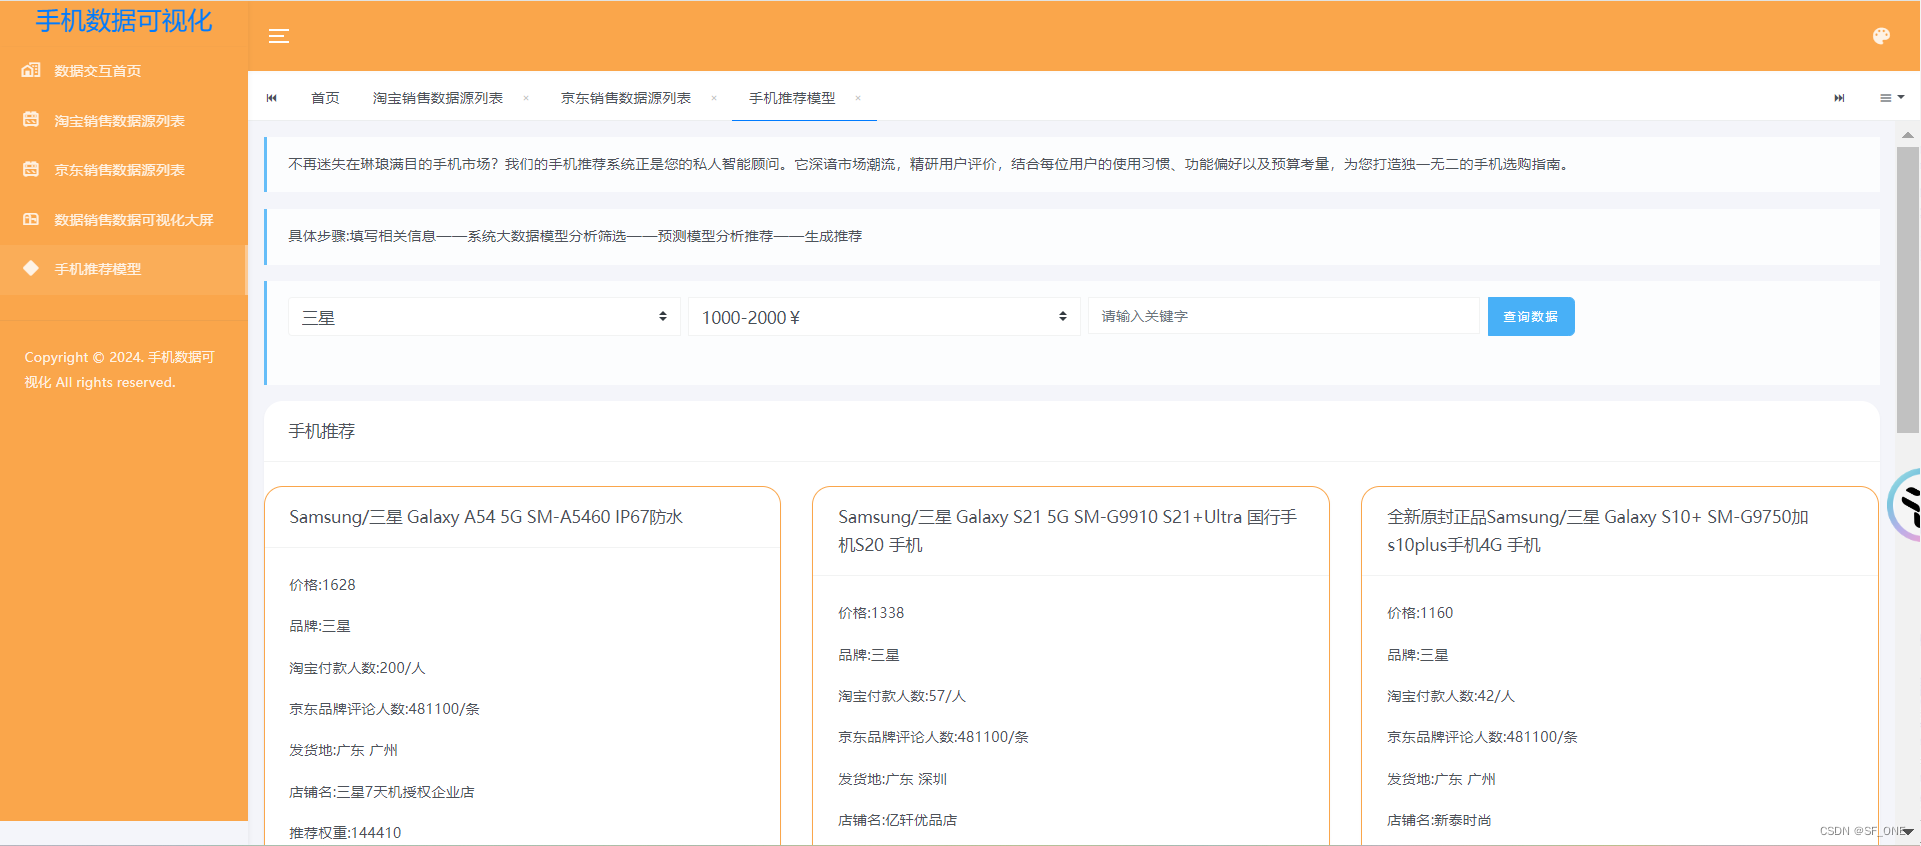
Task: Click 店铺名:新泰时尚 text
Action: [x=1439, y=820]
